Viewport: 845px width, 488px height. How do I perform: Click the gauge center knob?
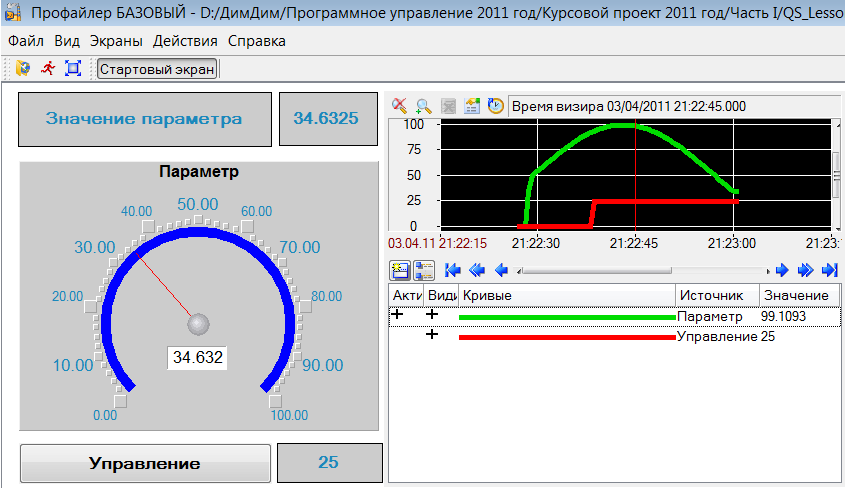(x=198, y=324)
